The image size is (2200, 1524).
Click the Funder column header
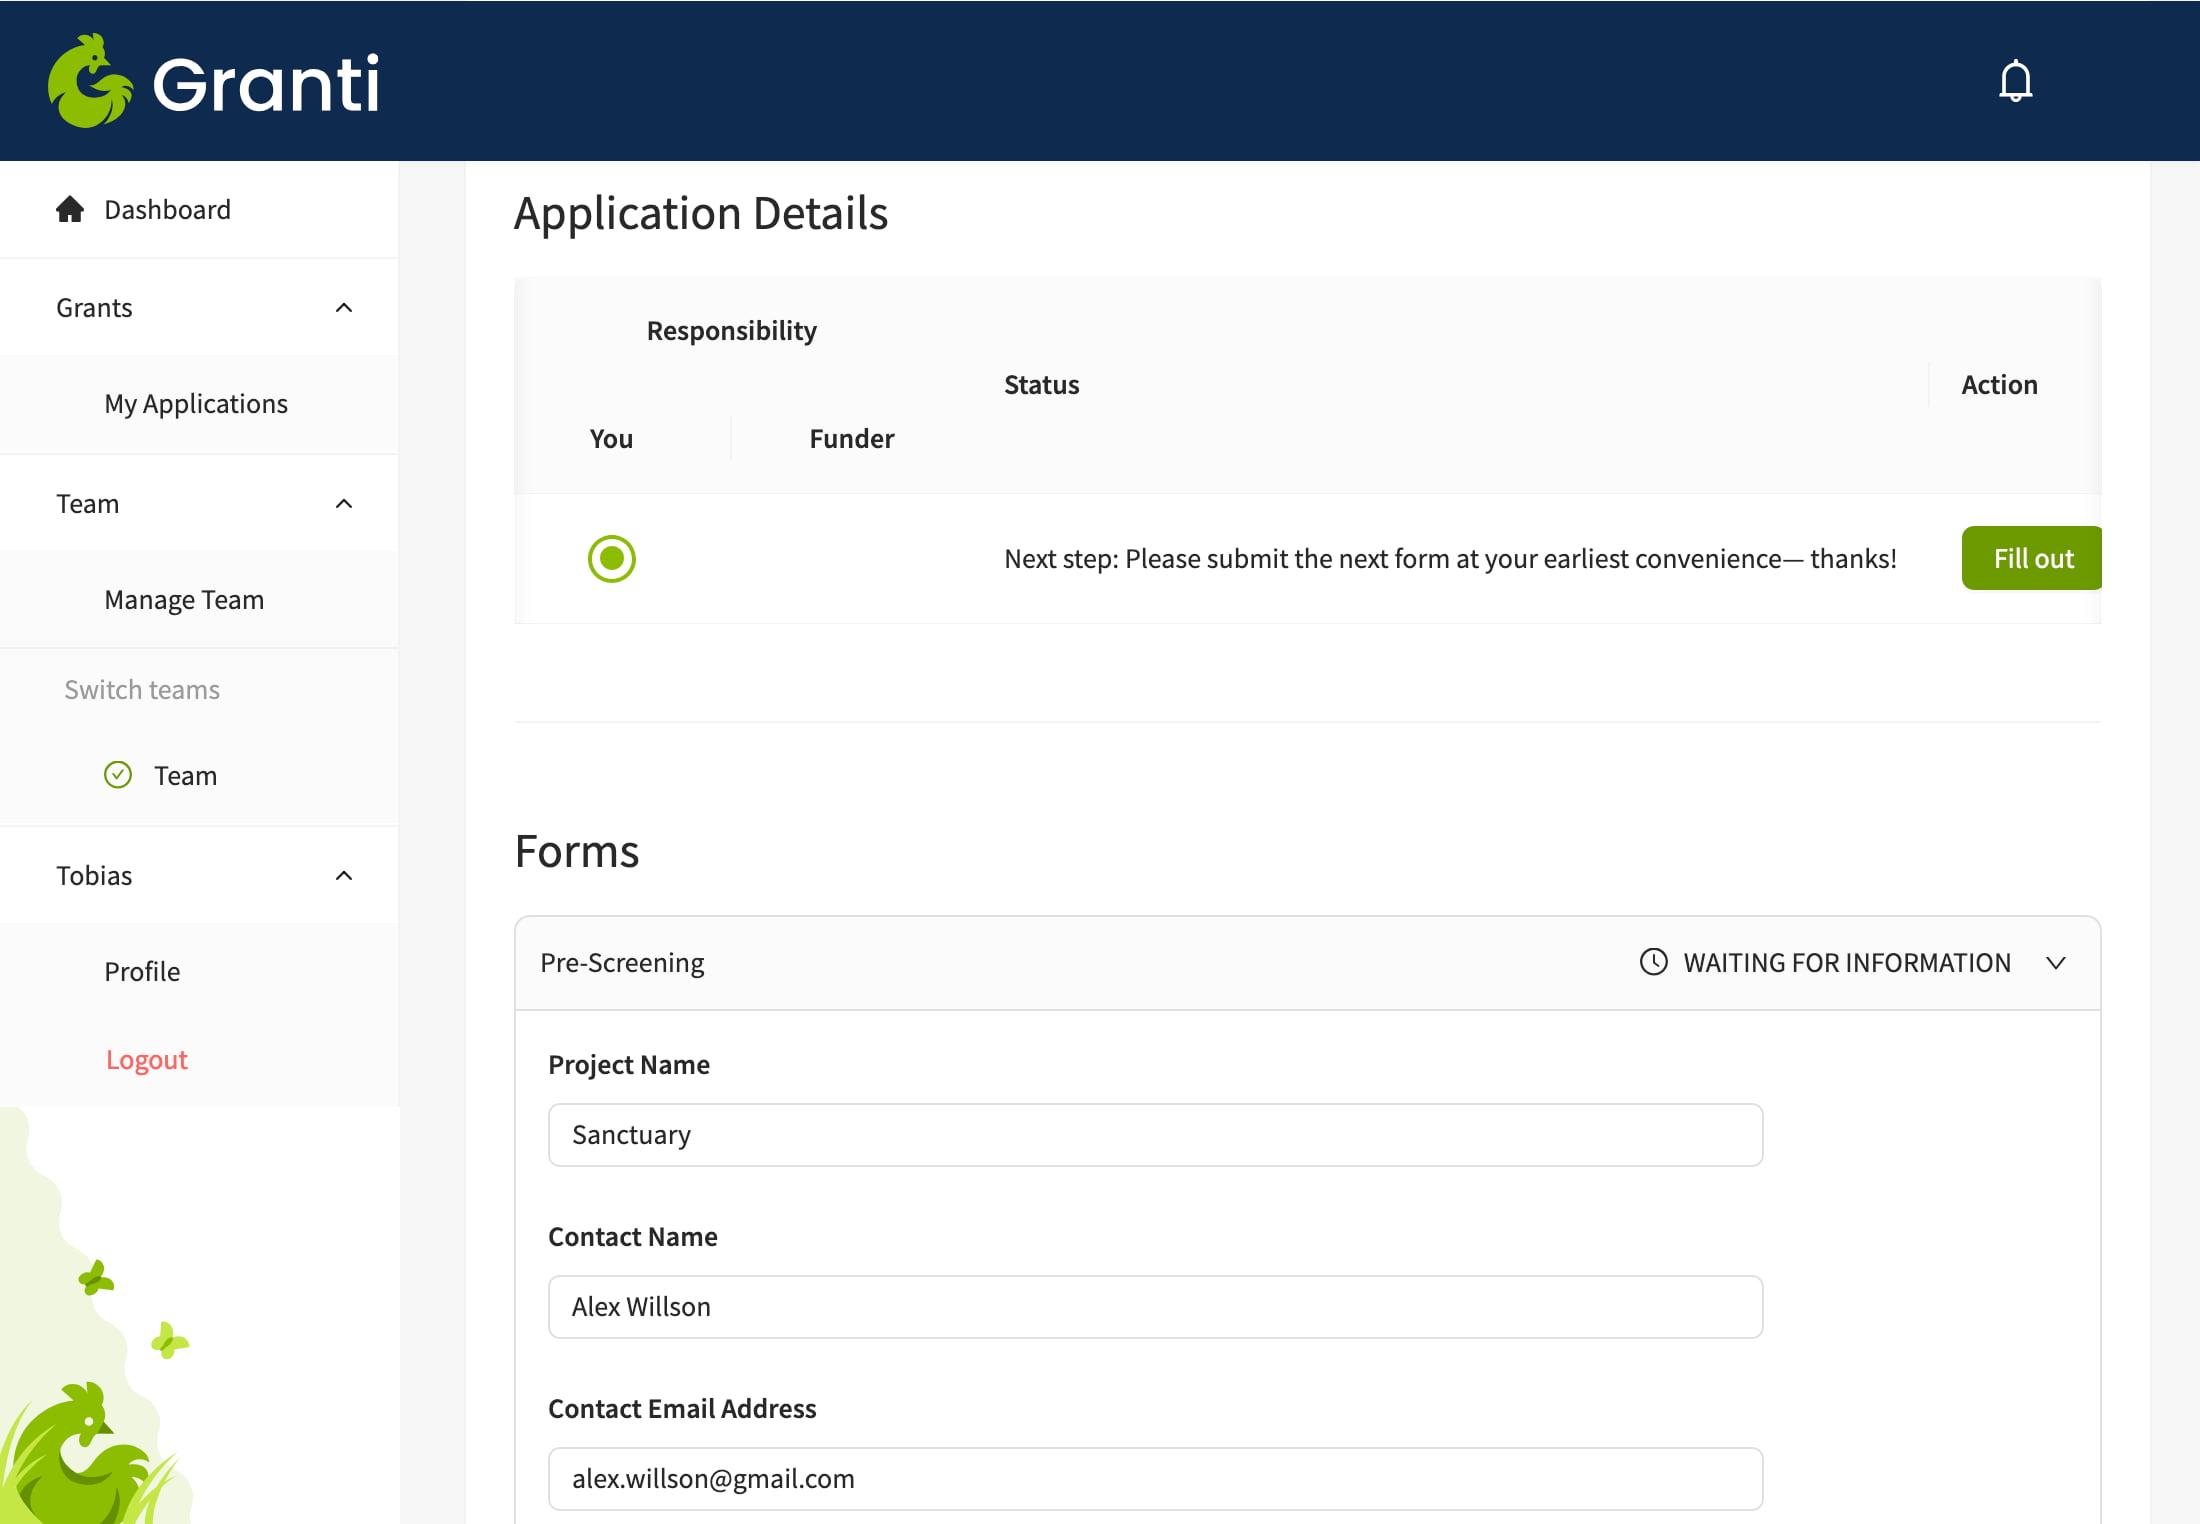tap(852, 439)
